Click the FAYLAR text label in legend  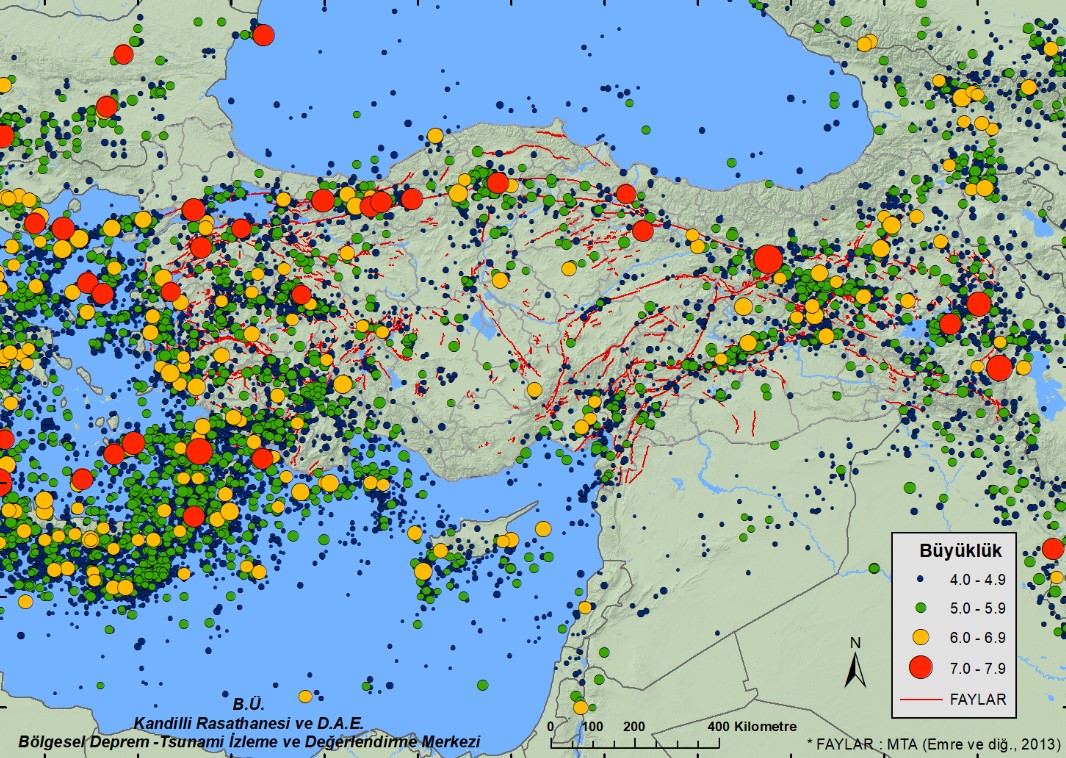click(976, 700)
